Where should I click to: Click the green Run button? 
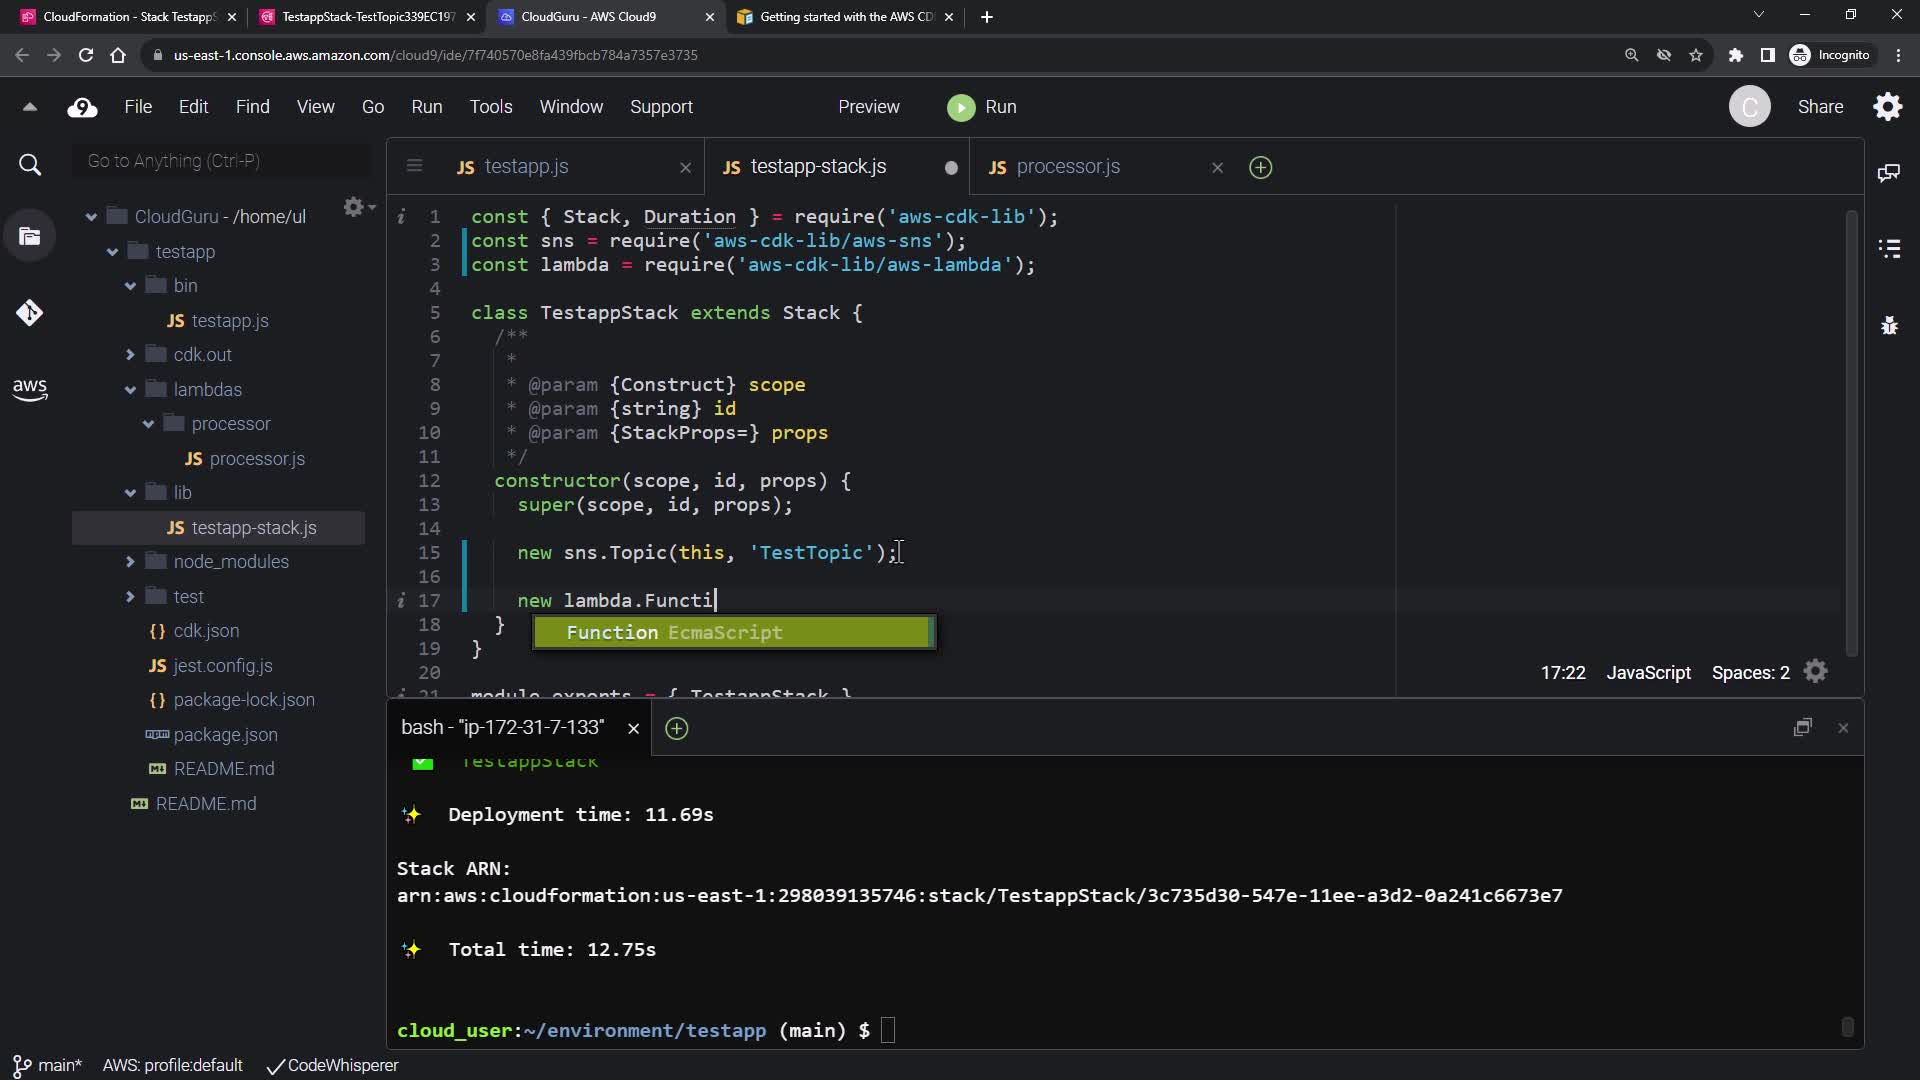click(x=982, y=107)
